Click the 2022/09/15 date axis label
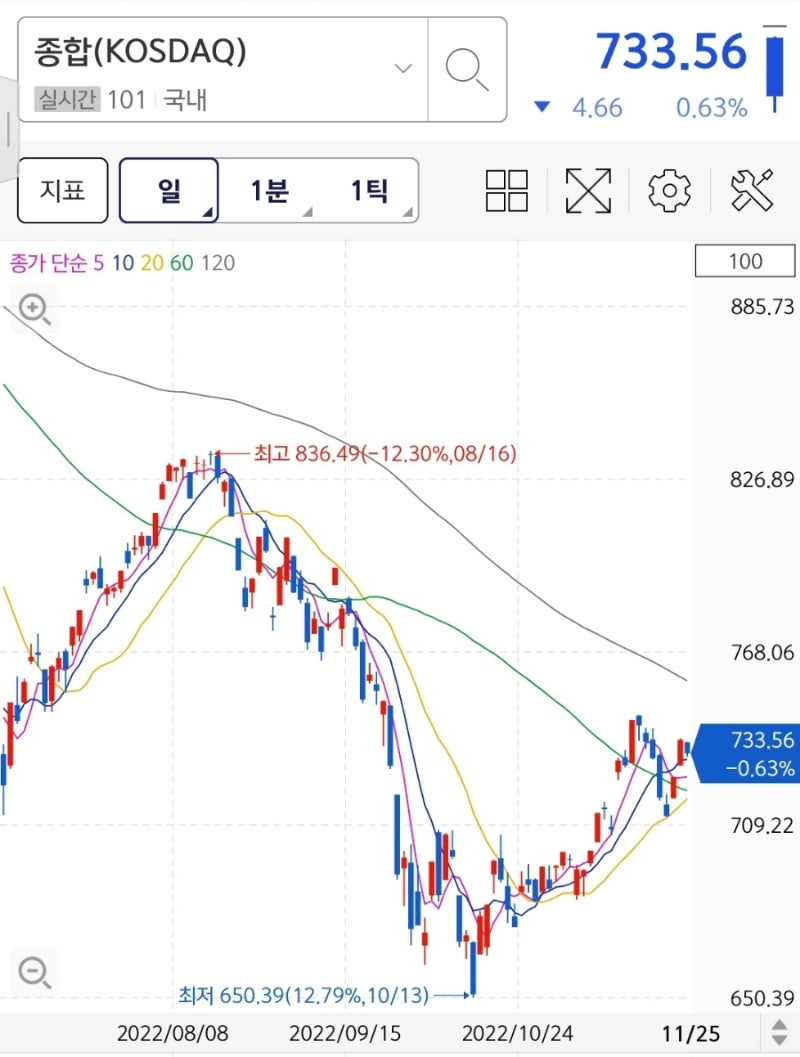This screenshot has width=800, height=1057. point(345,1033)
